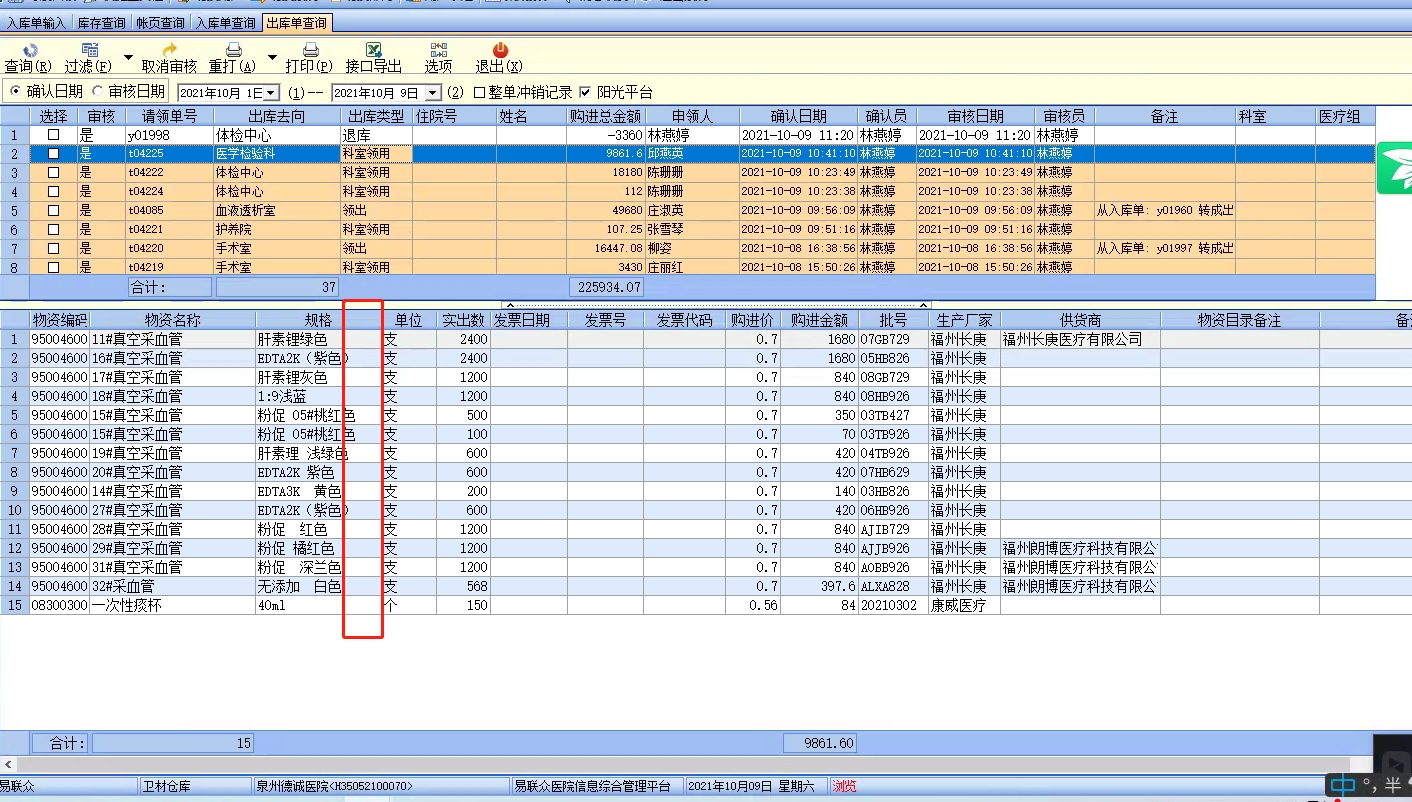Click the 取消审核 cancel-audit icon
This screenshot has width=1412, height=802.
click(x=169, y=50)
